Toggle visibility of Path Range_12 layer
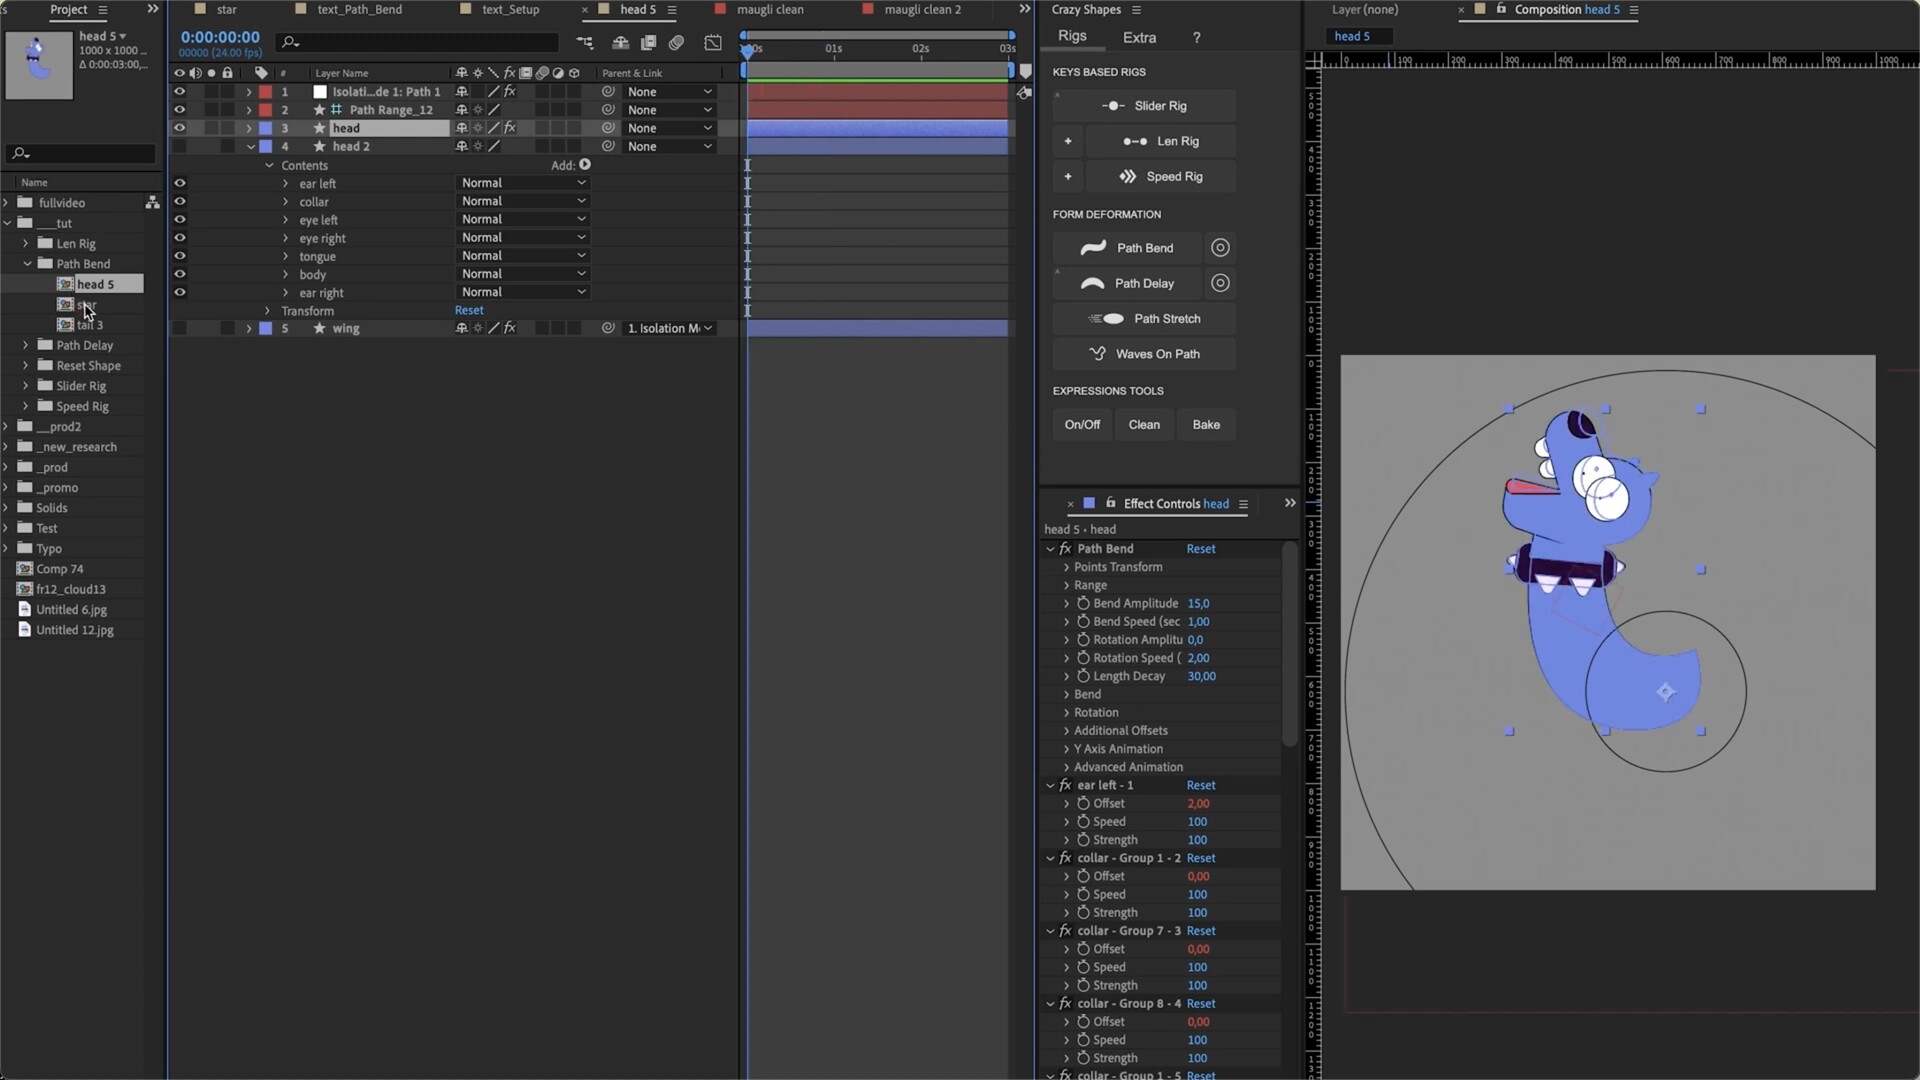Viewport: 1920px width, 1080px height. point(180,110)
